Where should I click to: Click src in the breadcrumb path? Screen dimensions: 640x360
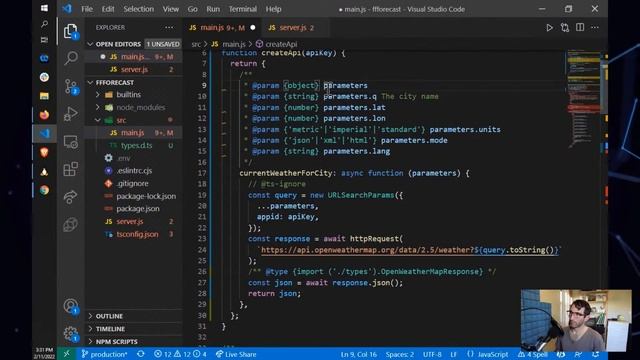pos(196,44)
